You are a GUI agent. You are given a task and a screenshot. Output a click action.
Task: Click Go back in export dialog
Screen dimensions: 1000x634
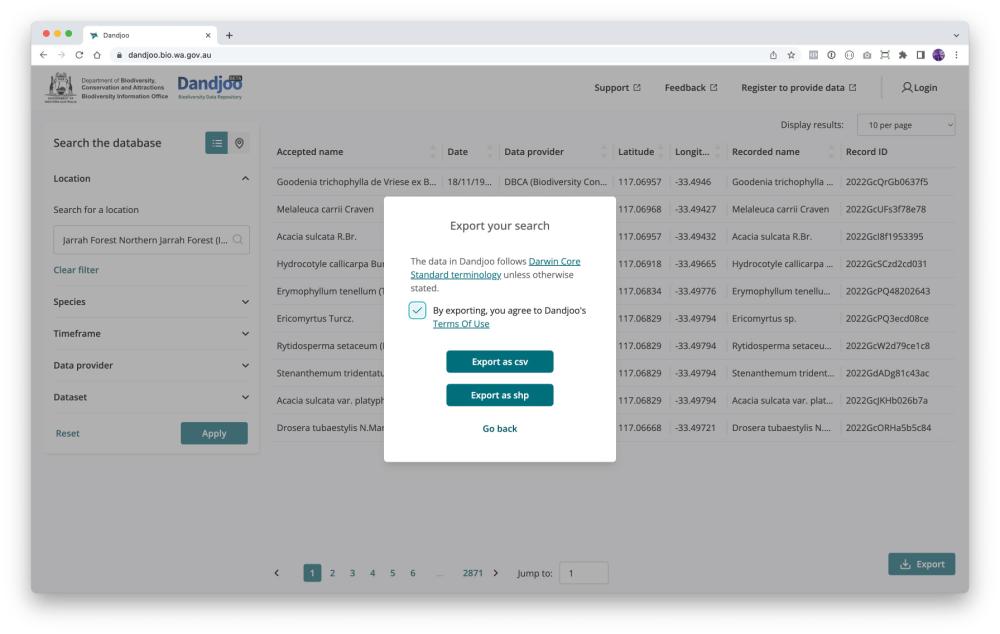click(499, 429)
